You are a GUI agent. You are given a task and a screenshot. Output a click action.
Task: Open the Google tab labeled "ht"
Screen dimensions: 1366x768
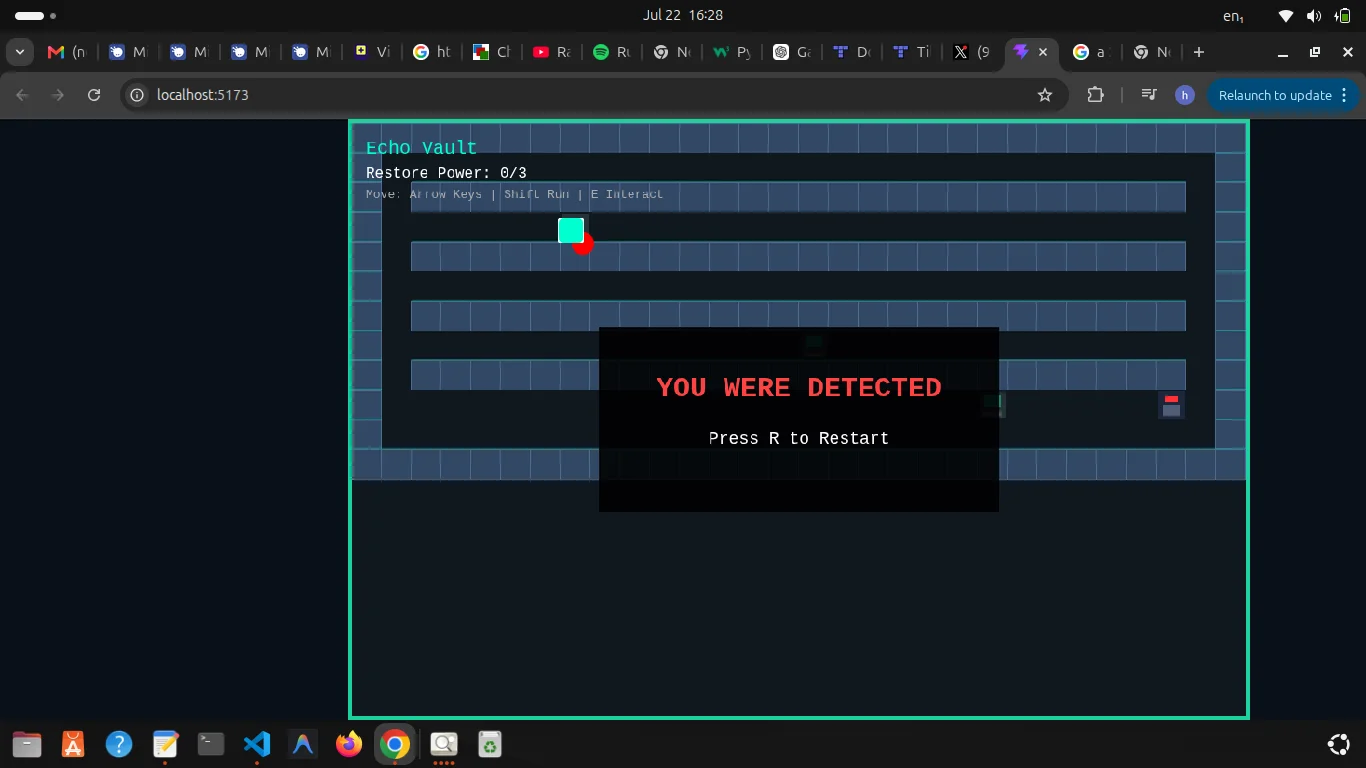click(x=431, y=52)
